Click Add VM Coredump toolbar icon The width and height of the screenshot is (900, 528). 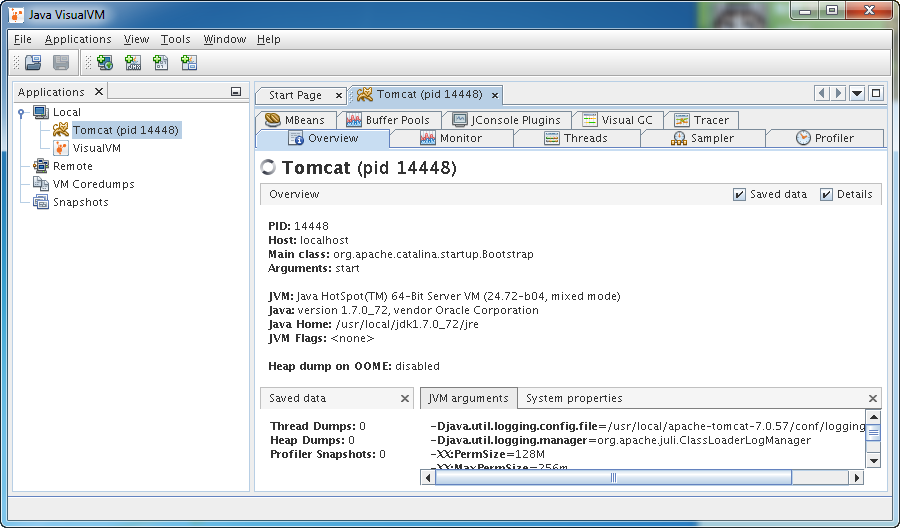161,63
